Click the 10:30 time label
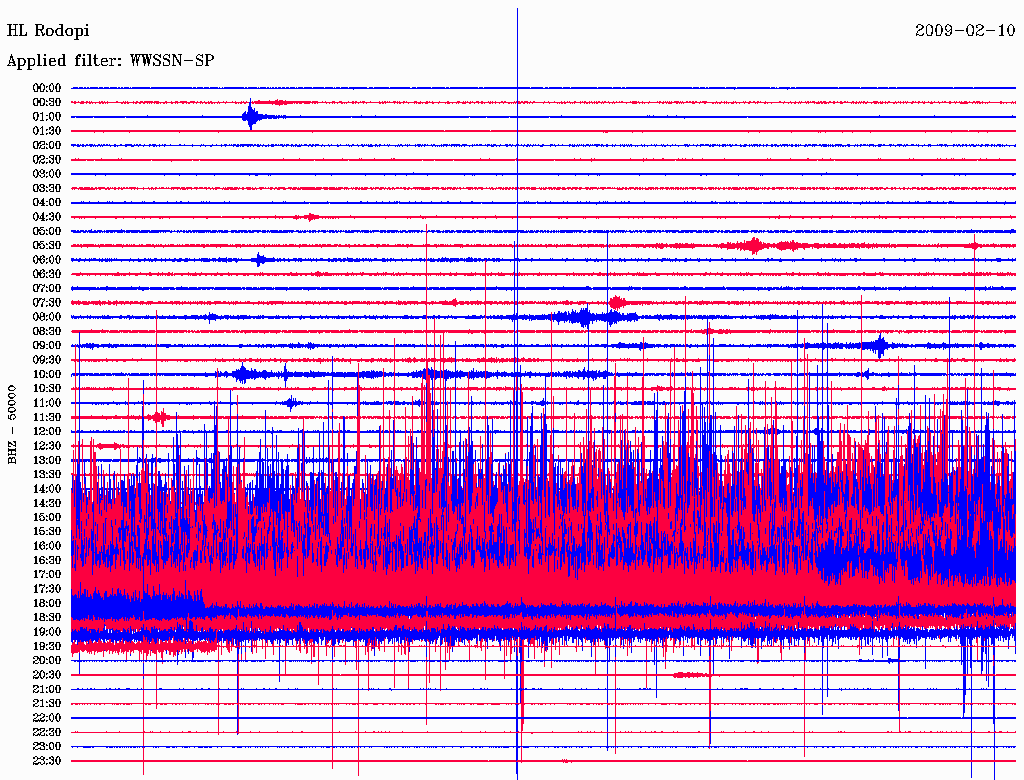Image resolution: width=1024 pixels, height=780 pixels. pyautogui.click(x=47, y=389)
